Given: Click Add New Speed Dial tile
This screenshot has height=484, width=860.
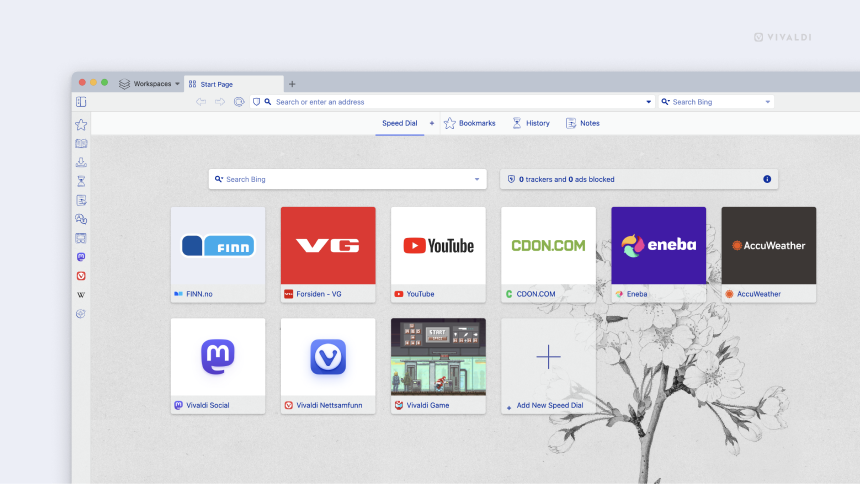Looking at the screenshot, I should 548,366.
